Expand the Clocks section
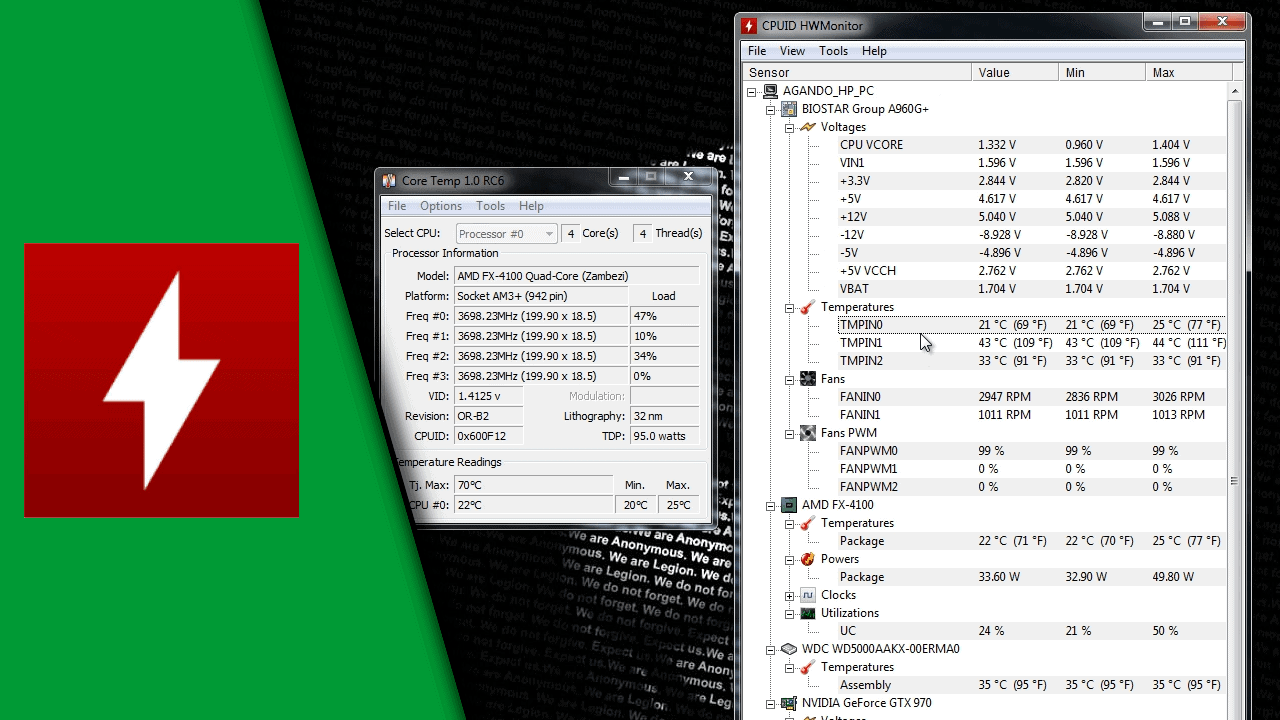This screenshot has width=1280, height=720. tap(790, 595)
